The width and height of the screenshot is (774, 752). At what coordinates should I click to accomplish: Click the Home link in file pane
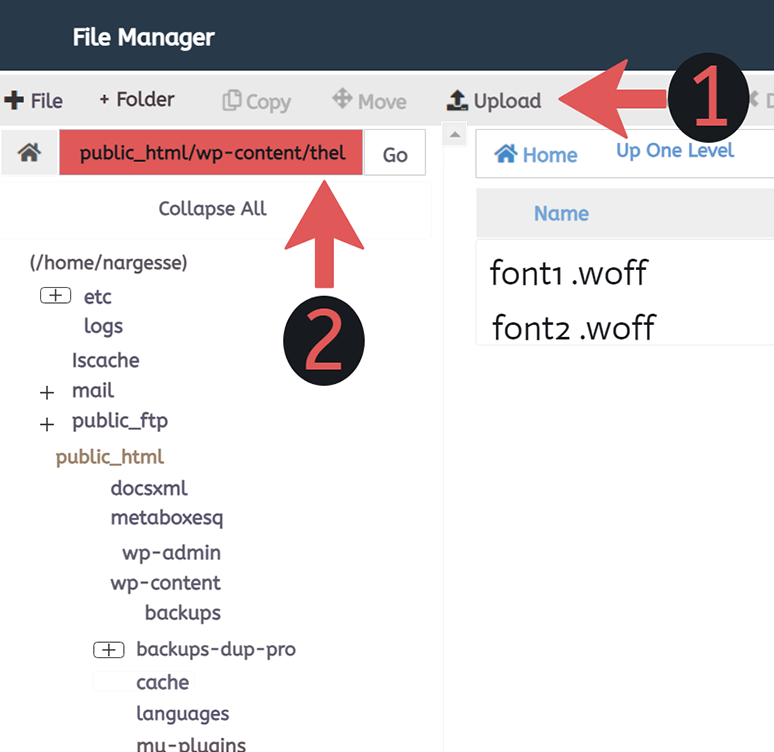(x=536, y=155)
